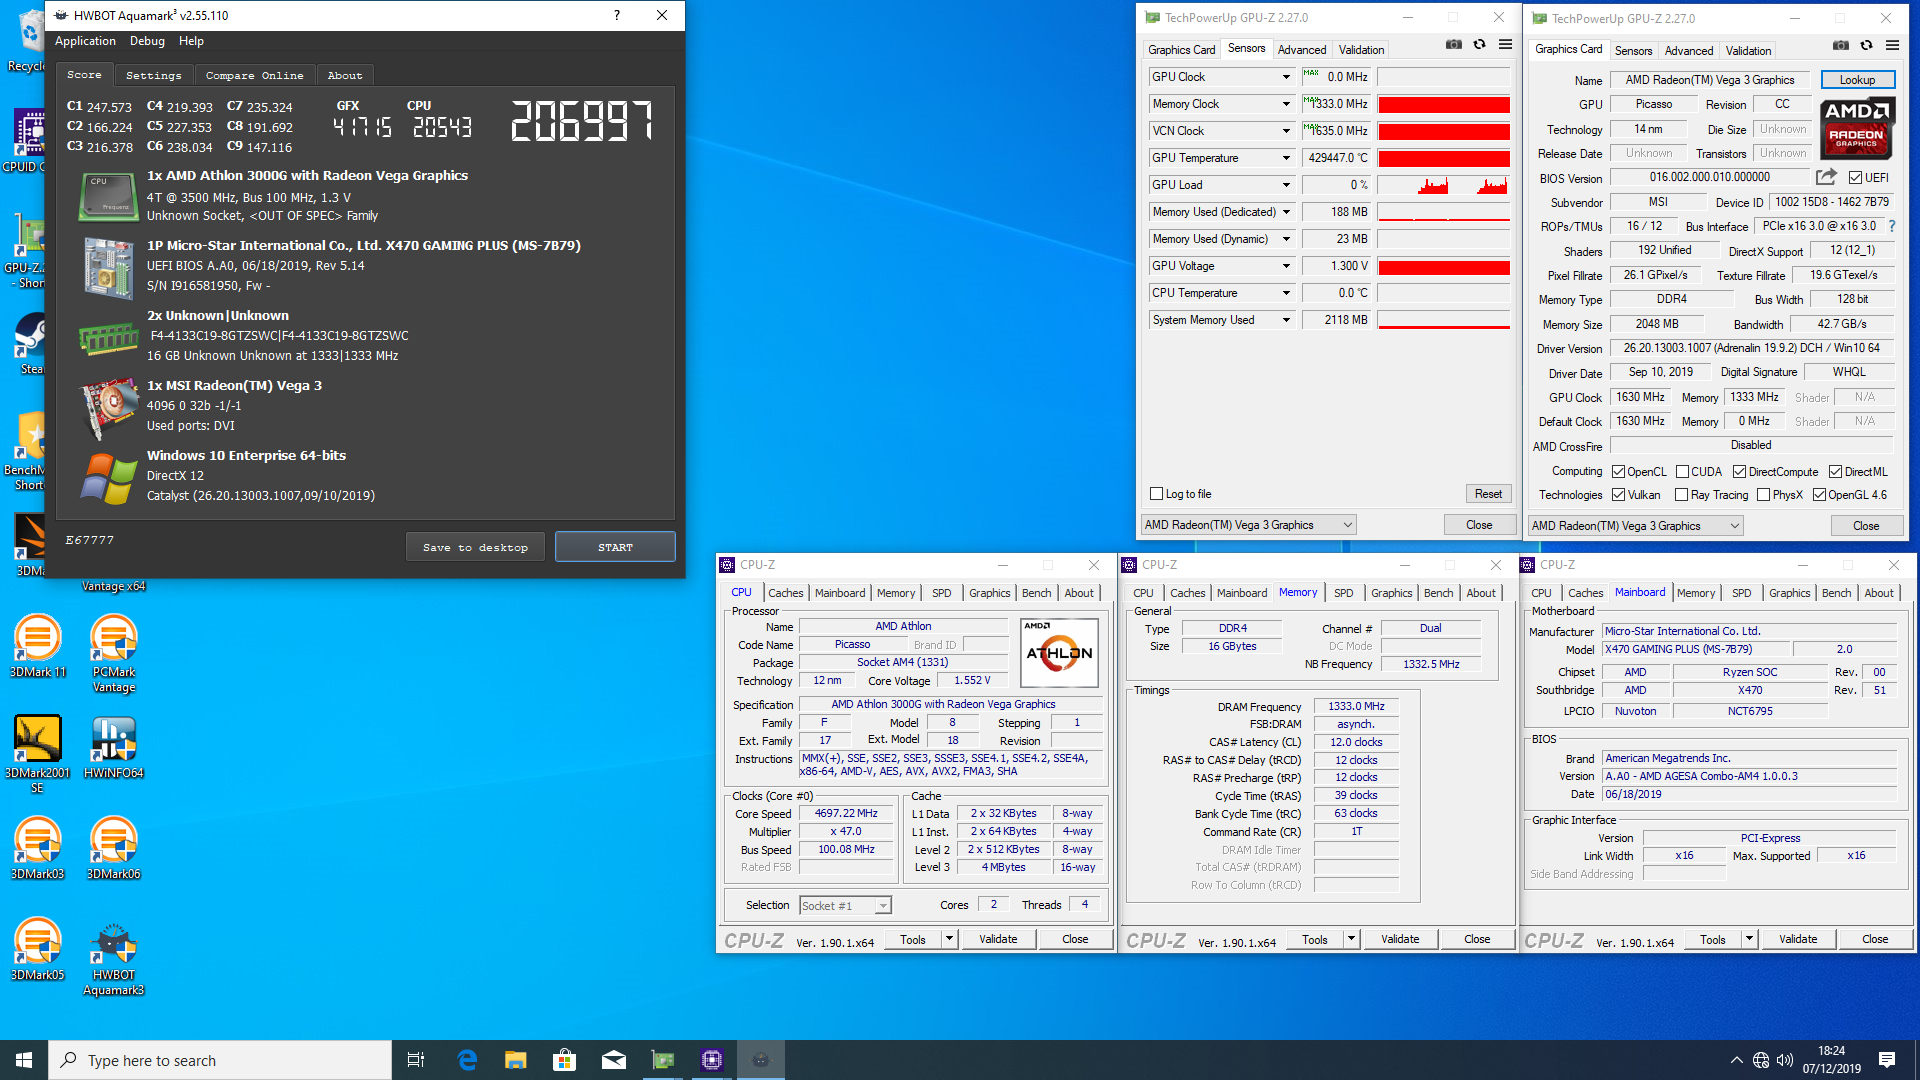
Task: Toggle the UEFI checkbox in GPU-Z
Action: [x=1855, y=178]
